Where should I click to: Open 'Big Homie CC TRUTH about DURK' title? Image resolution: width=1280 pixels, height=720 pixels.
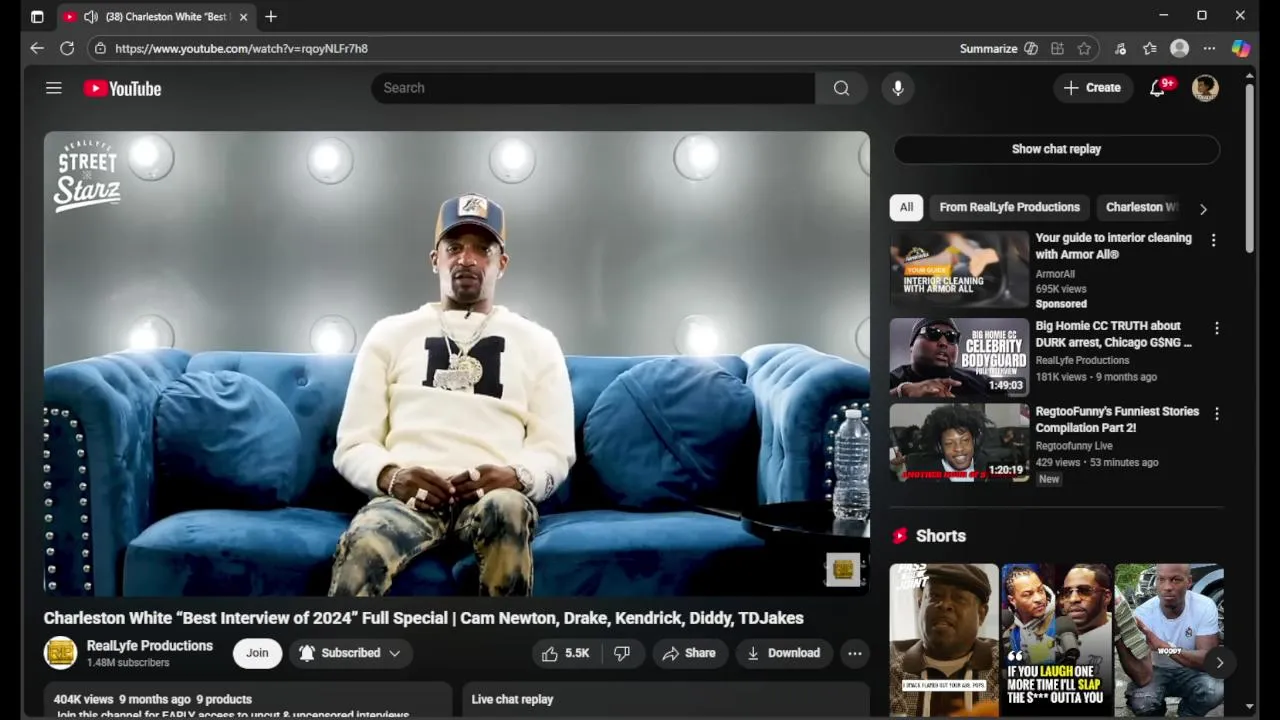(x=1113, y=334)
